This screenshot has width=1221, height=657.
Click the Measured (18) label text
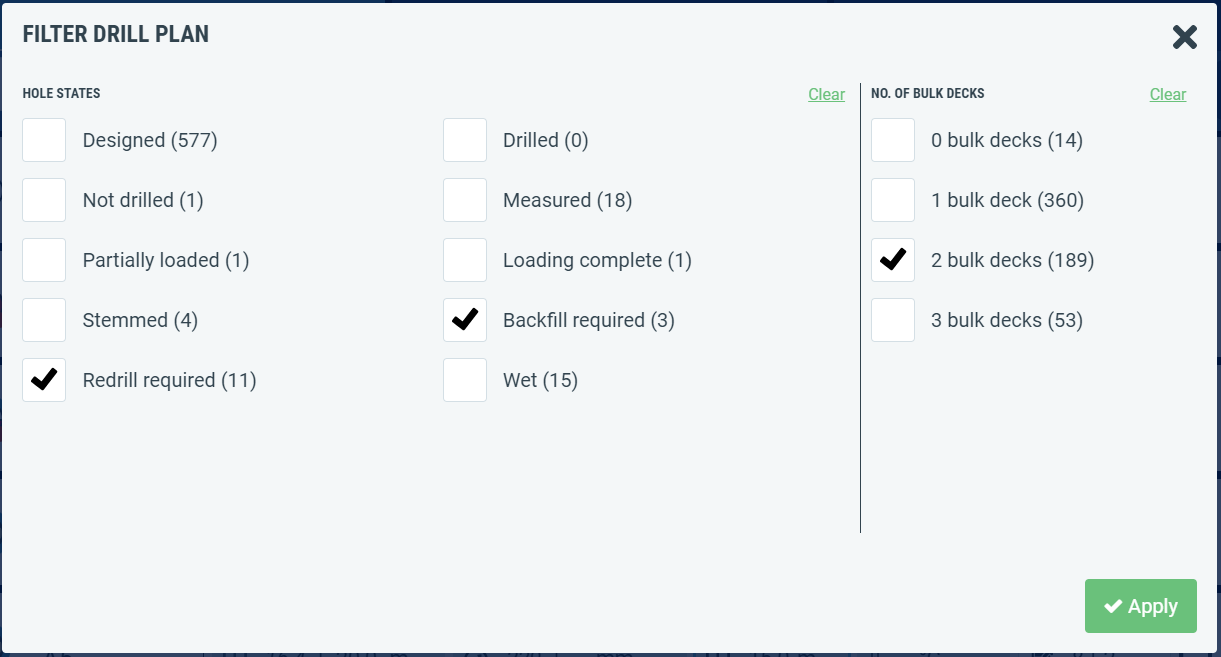[x=568, y=200]
